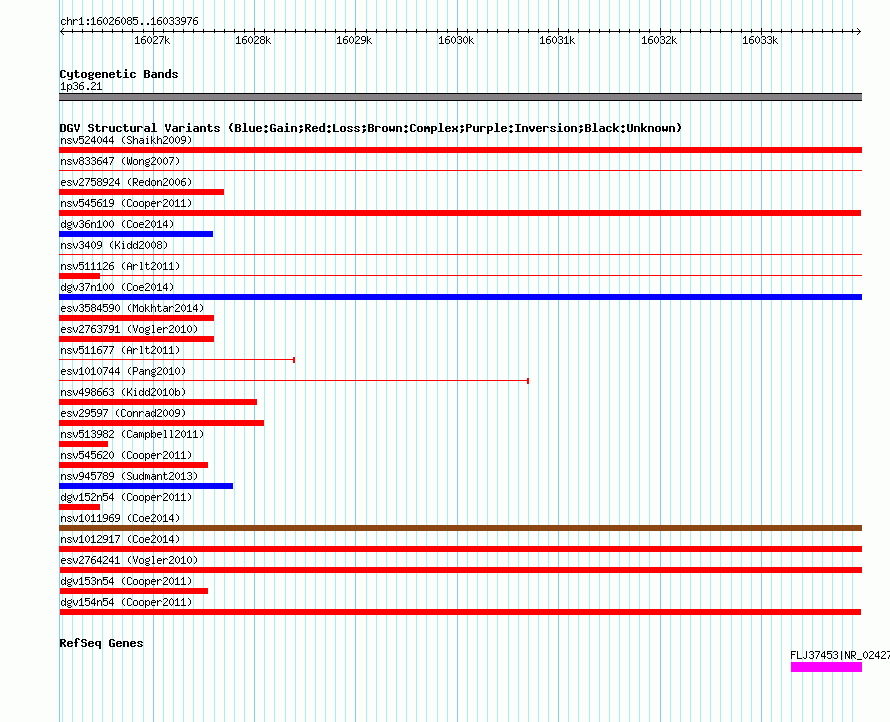Click the nsv3409 (Kidd2008) variant label
890x722 pixels.
(114, 245)
